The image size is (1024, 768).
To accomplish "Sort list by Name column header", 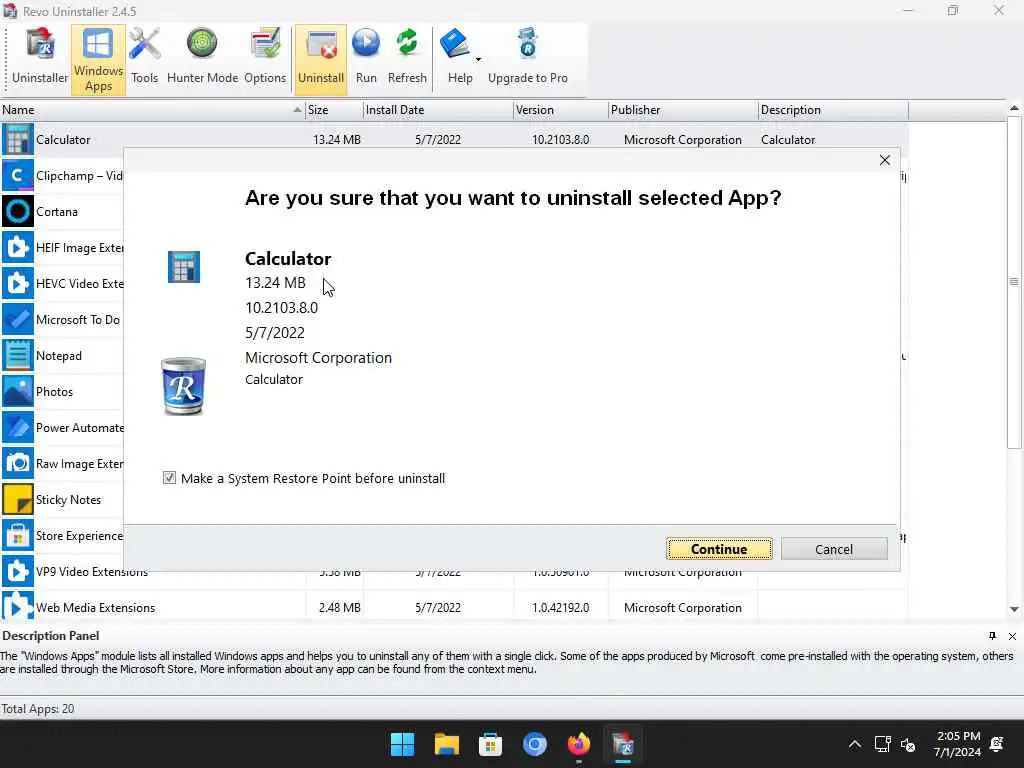I will pyautogui.click(x=153, y=110).
